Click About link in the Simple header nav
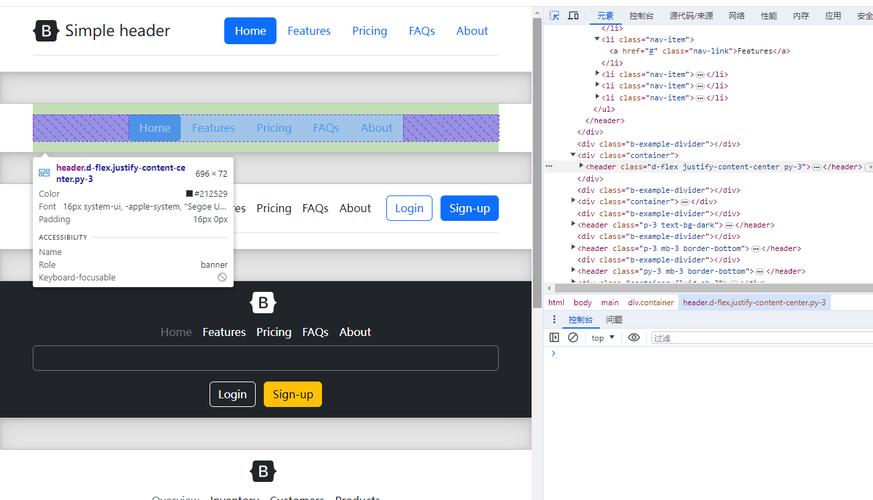This screenshot has height=500, width=873. (x=472, y=31)
